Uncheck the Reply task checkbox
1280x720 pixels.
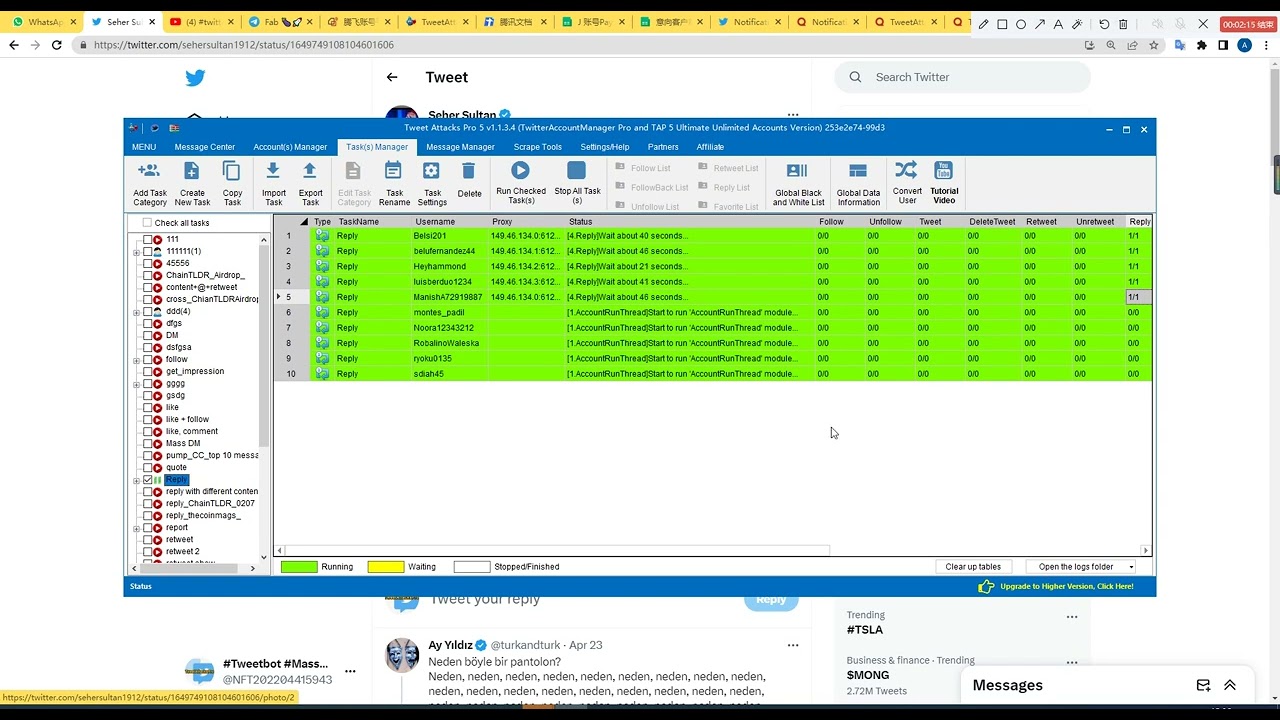point(148,480)
